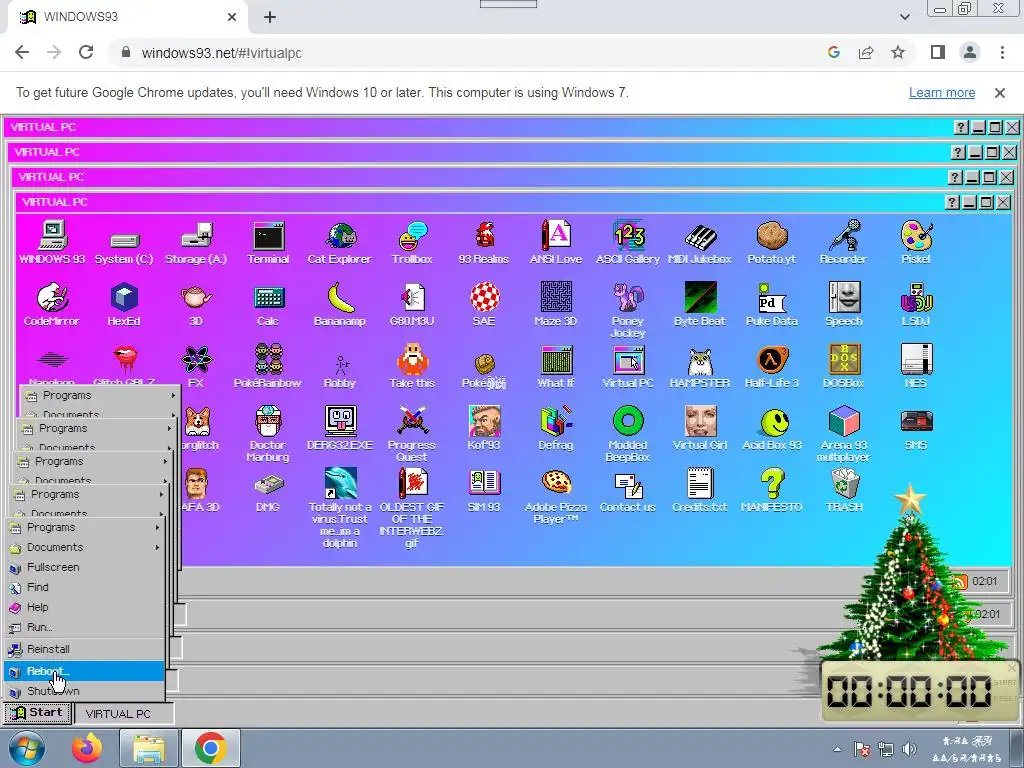
Task: Open Storage (A:) floppy icon
Action: (196, 242)
